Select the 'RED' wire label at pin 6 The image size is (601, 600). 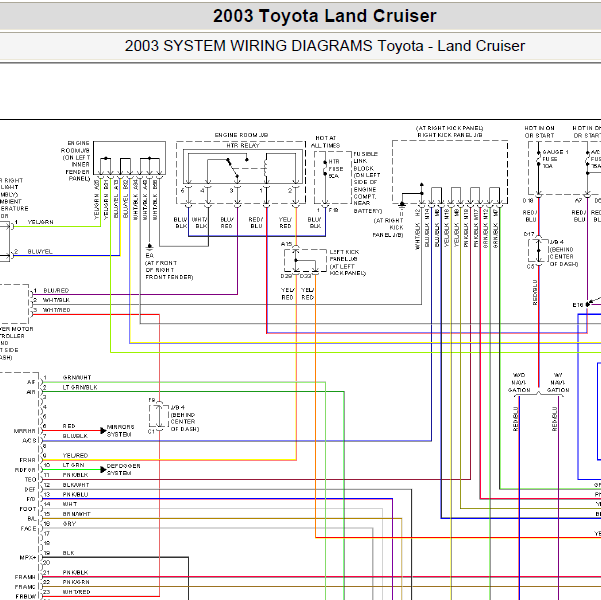69,426
